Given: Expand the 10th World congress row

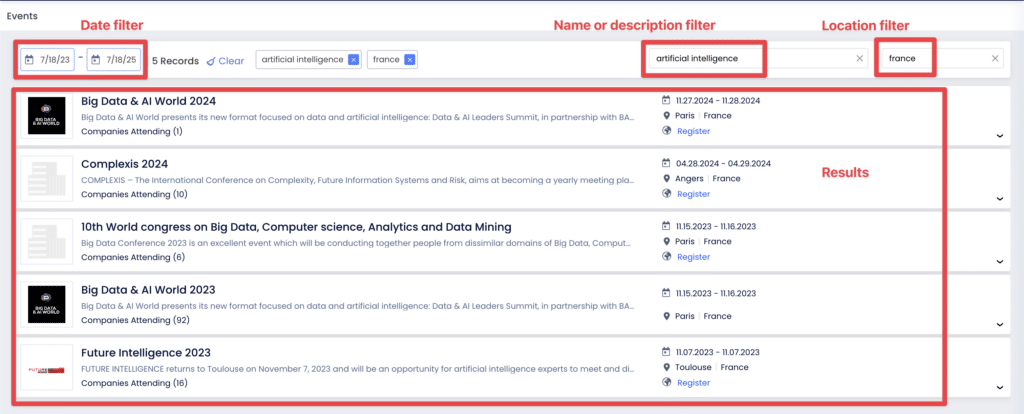Looking at the screenshot, I should coord(999,261).
